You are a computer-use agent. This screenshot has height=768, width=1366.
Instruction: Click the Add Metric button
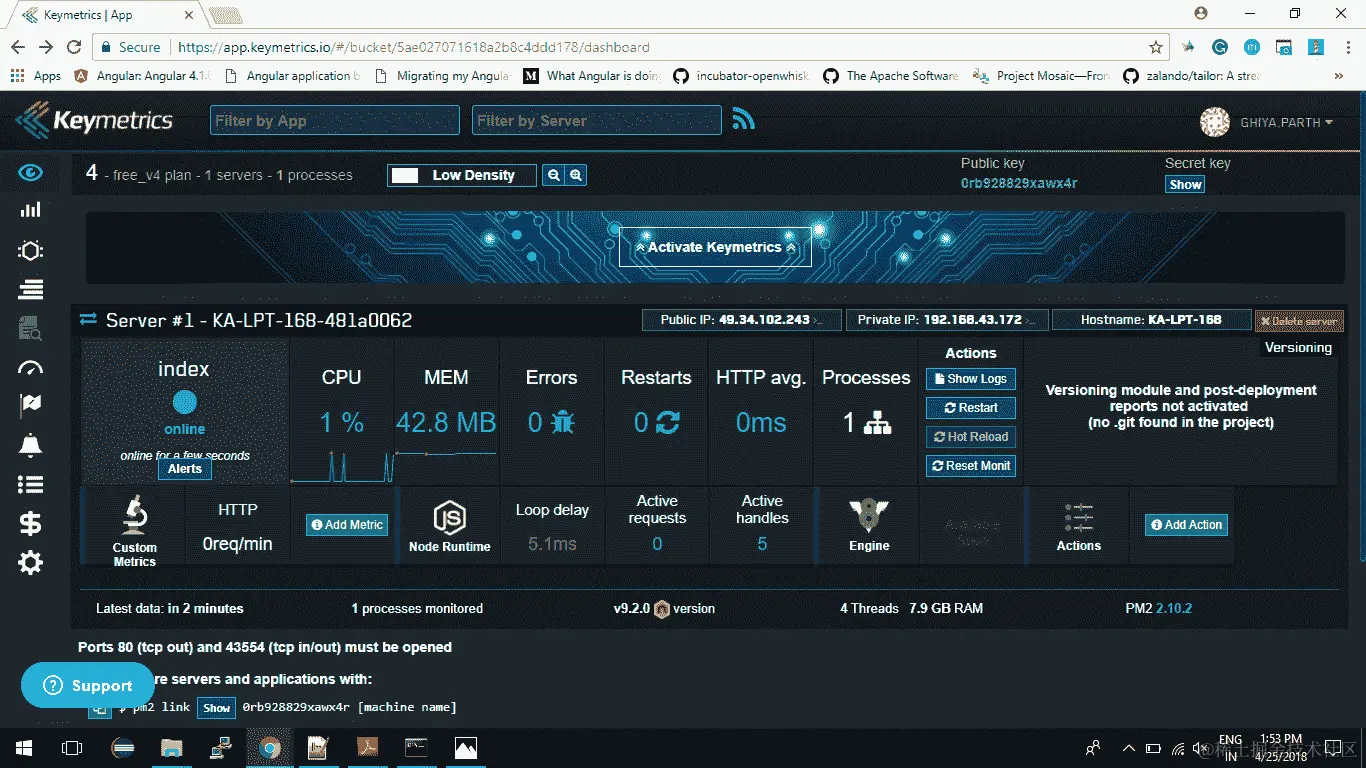(347, 525)
